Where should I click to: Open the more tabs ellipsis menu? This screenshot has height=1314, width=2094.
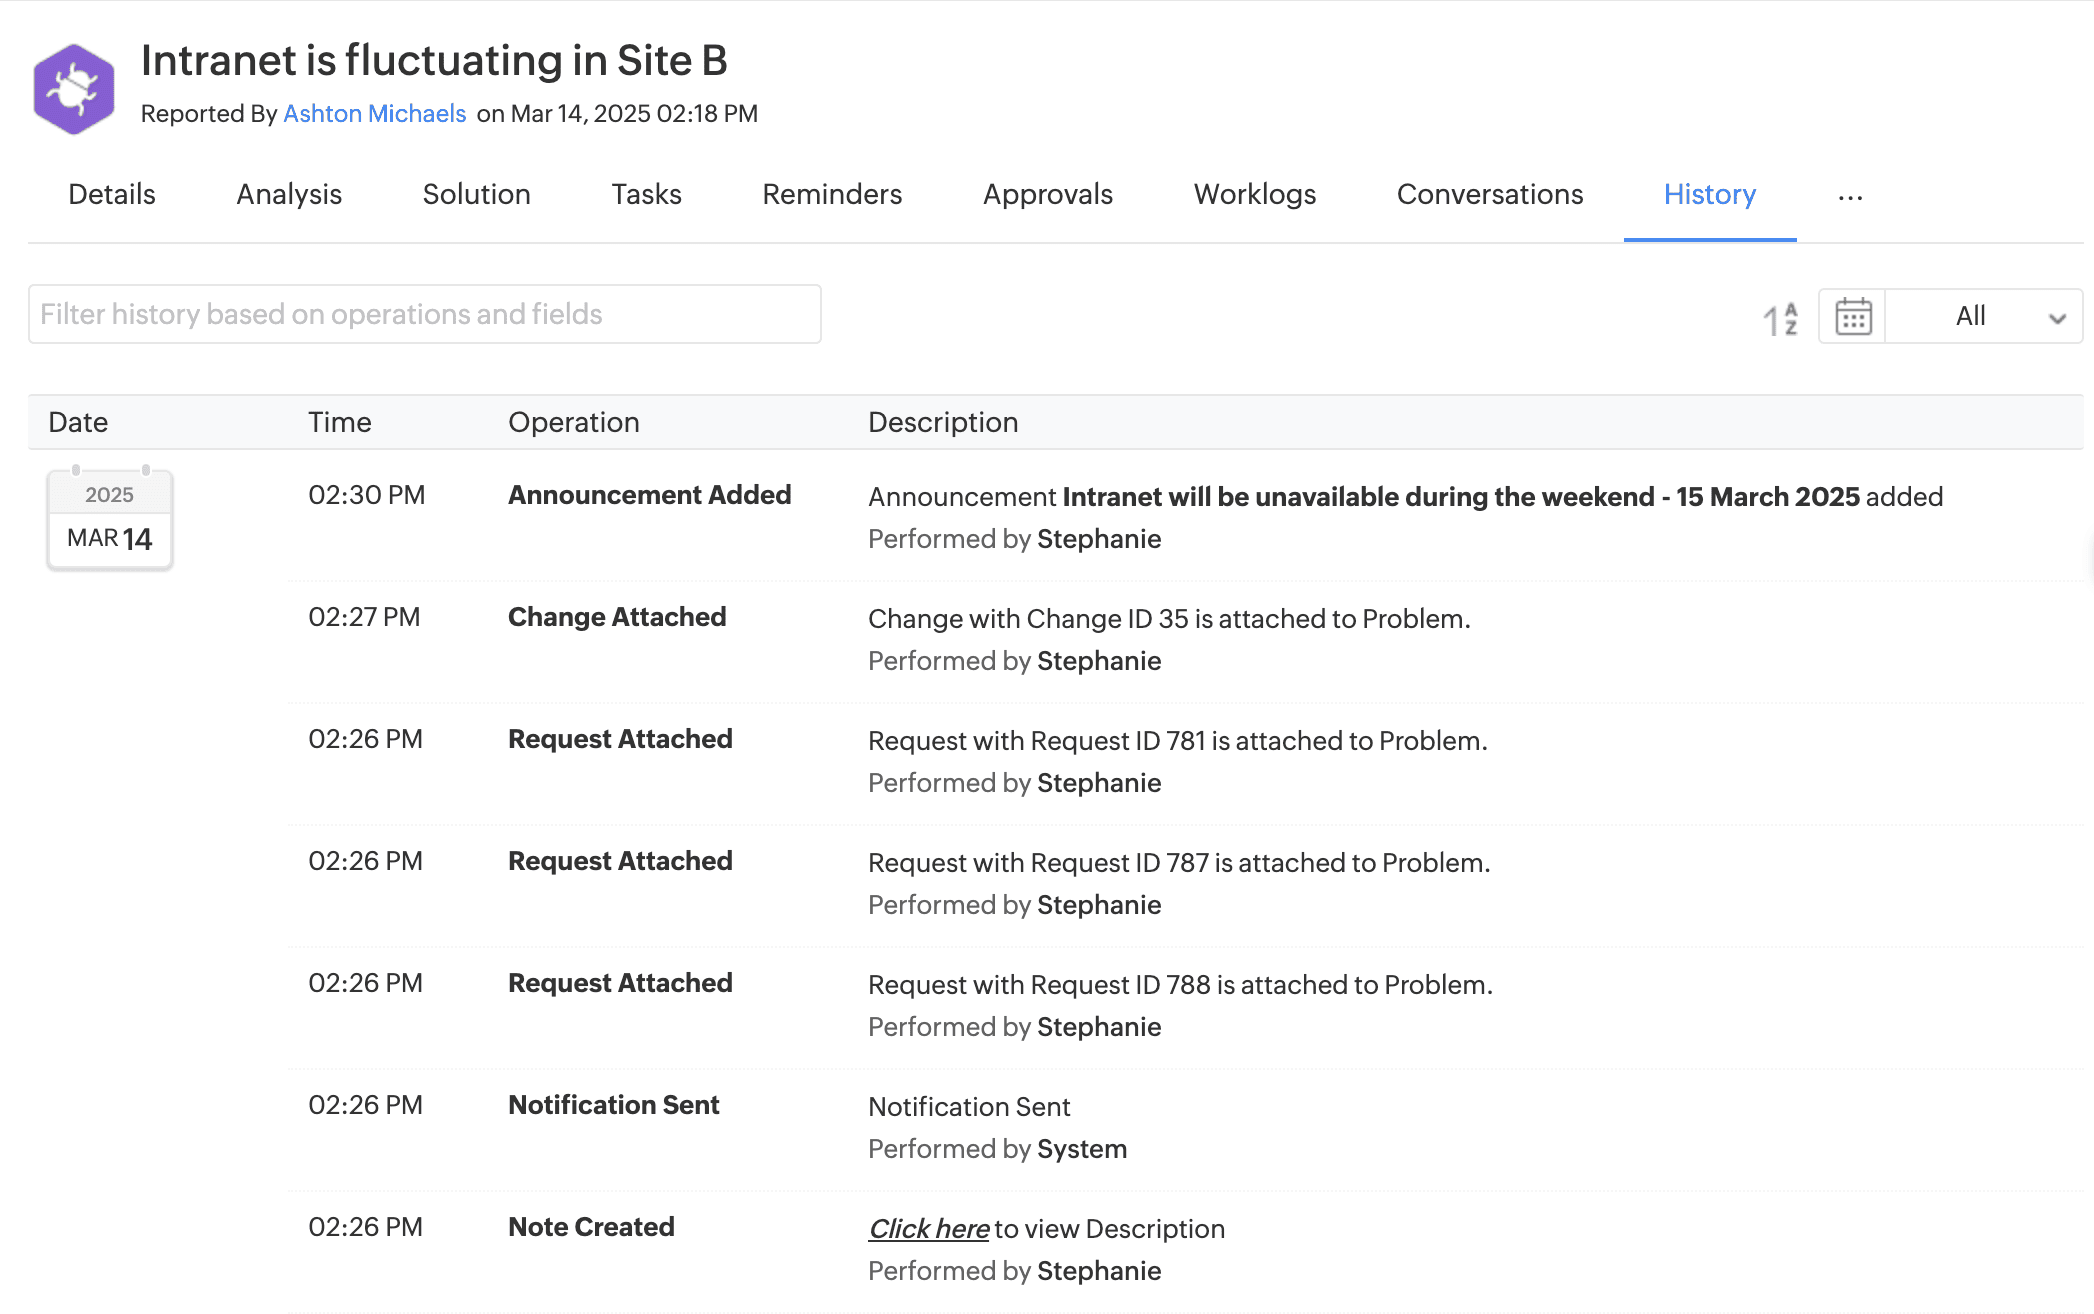click(1850, 197)
